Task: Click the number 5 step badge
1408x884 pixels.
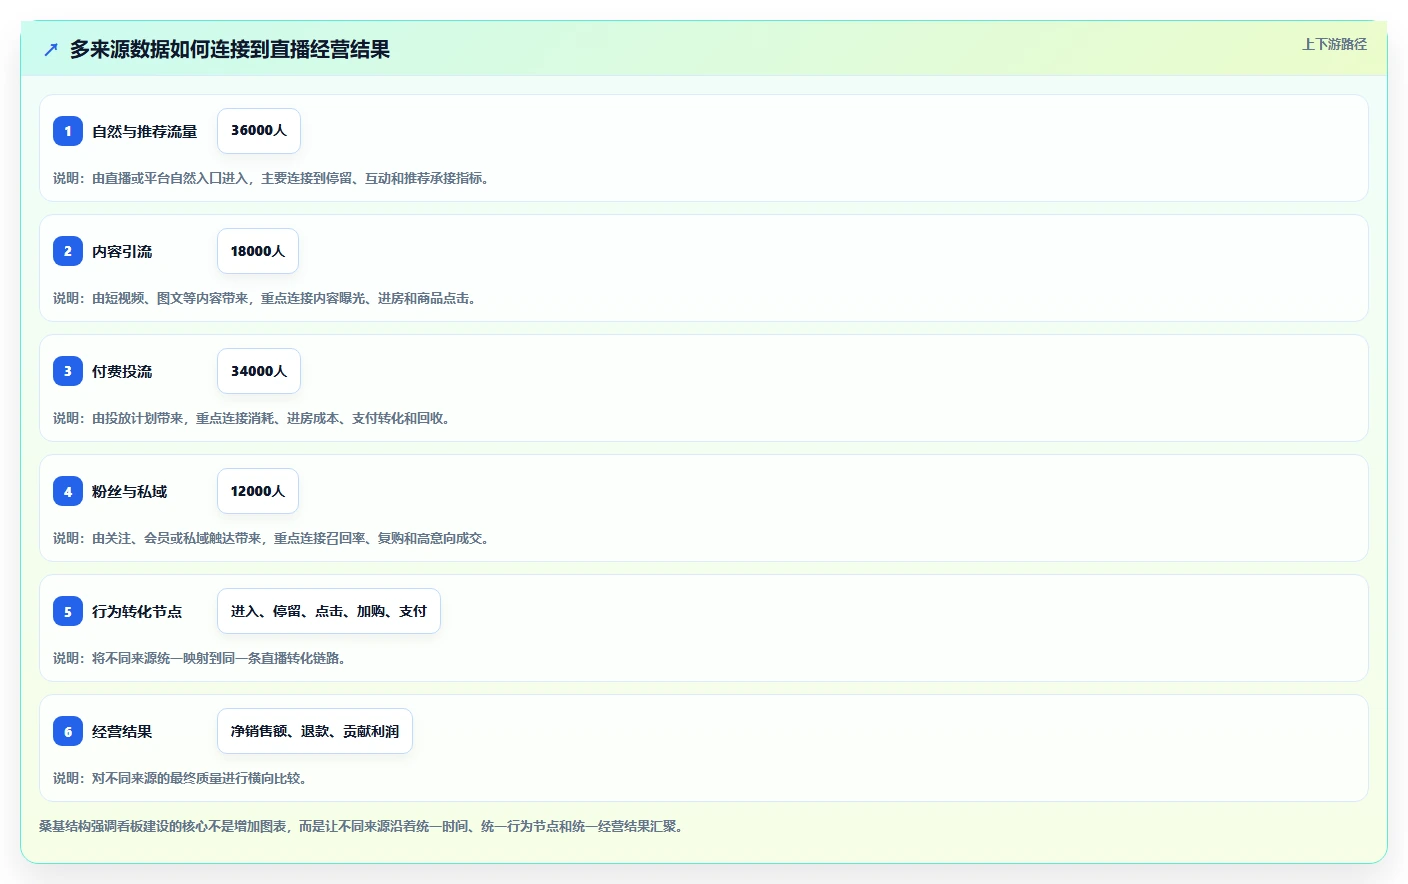Action: point(68,611)
